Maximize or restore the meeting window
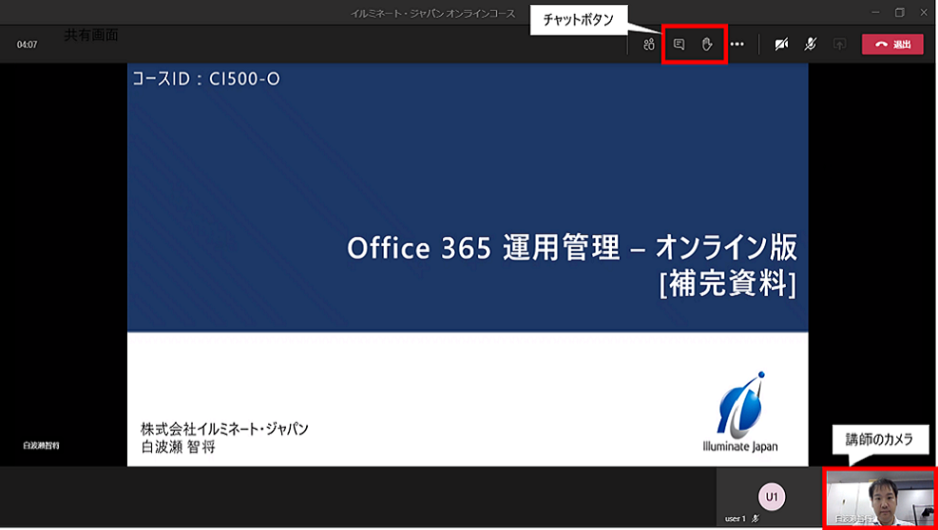This screenshot has height=530, width=938. pos(900,13)
